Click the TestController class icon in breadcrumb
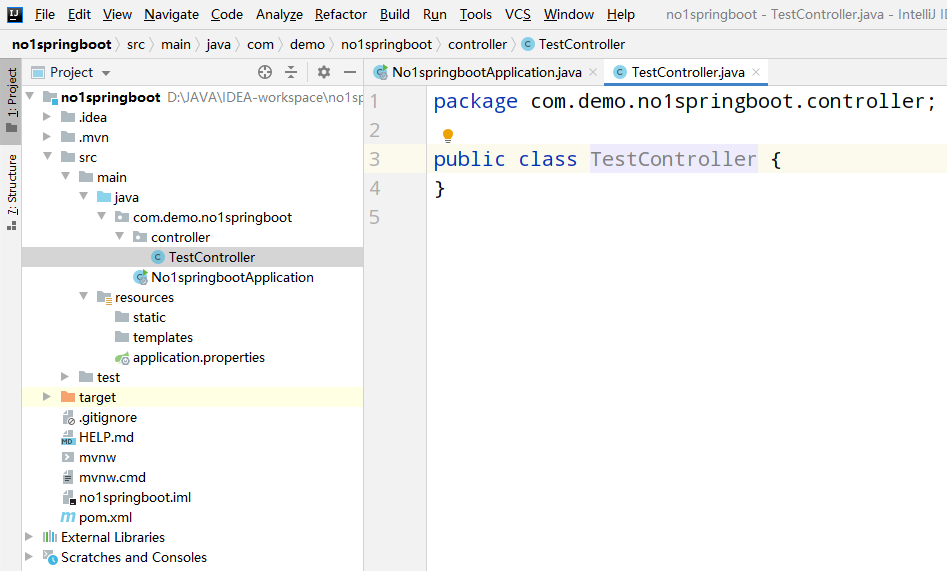This screenshot has height=571, width=947. pos(528,44)
